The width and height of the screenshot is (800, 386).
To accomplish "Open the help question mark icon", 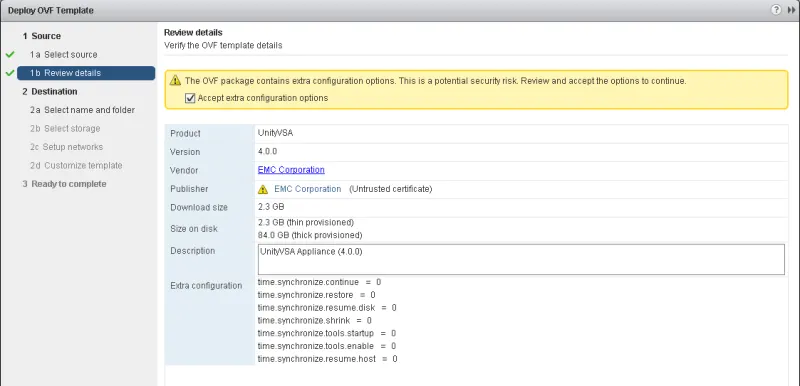I will (776, 10).
